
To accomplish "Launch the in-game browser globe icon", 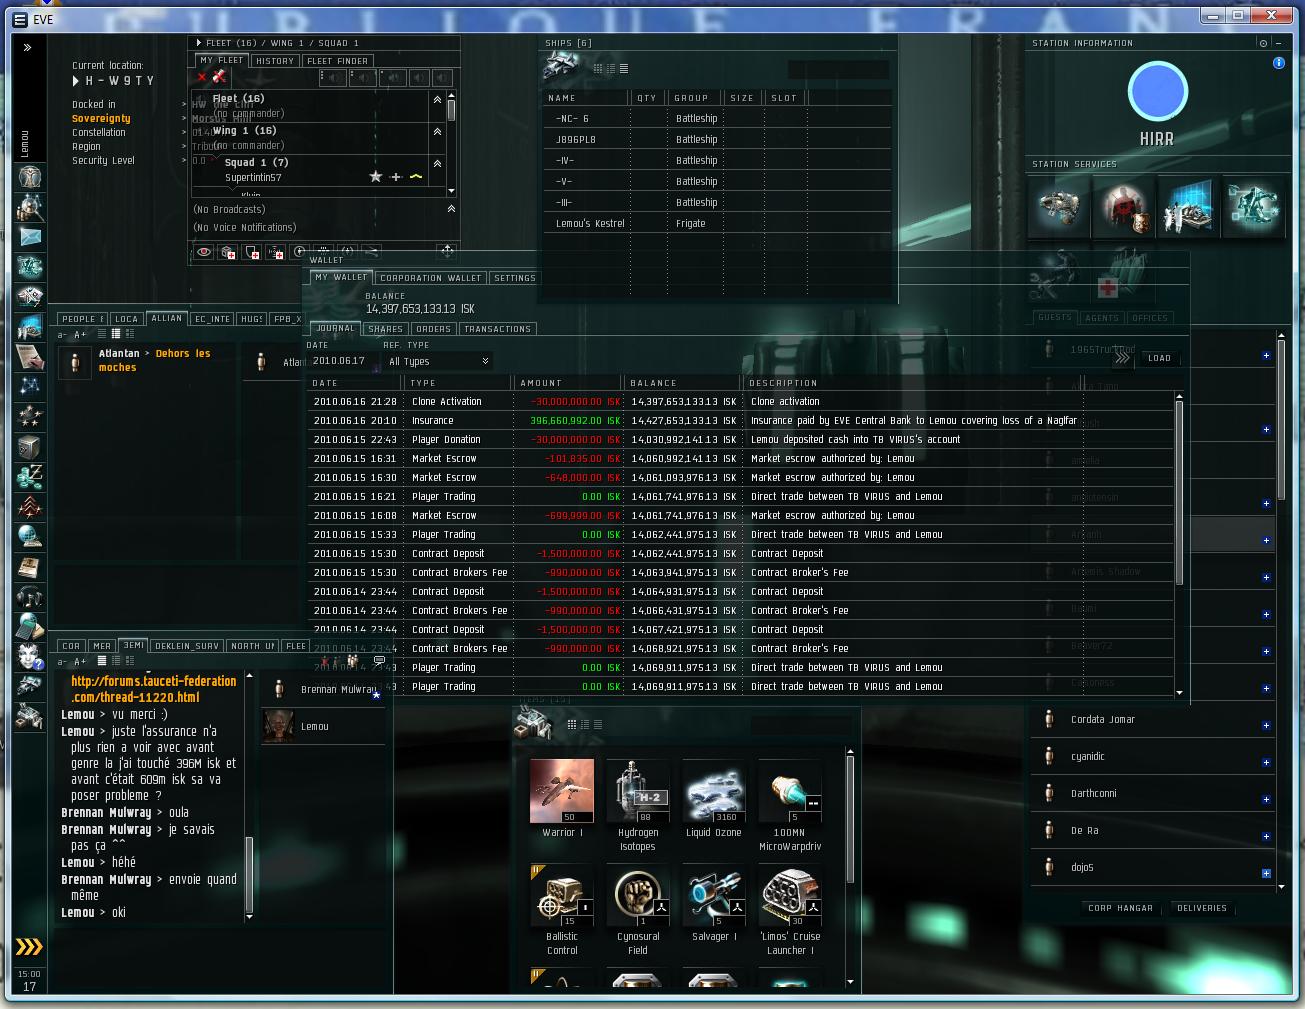I will pyautogui.click(x=30, y=537).
